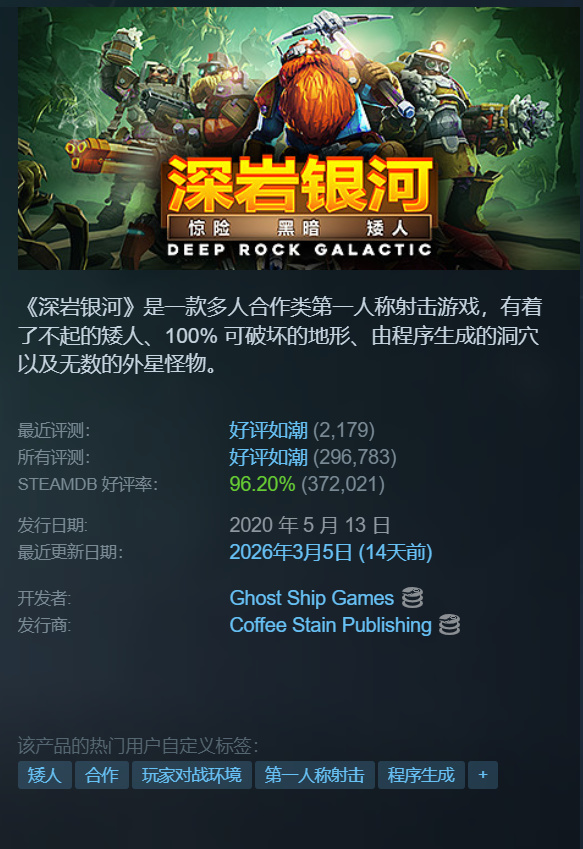Image resolution: width=583 pixels, height=849 pixels.
Task: Click the release date 2020 年 5 月 13 日
Action: click(310, 525)
